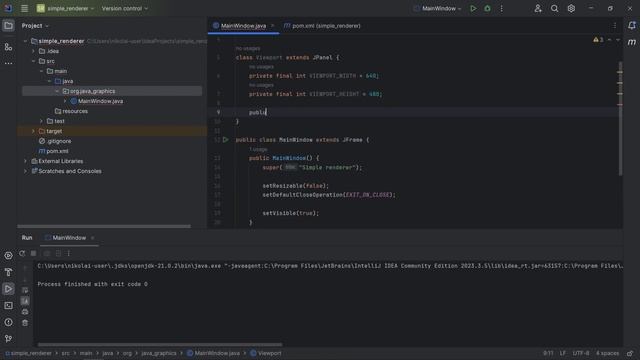Open editor tab options menu
This screenshot has height=360, width=640.
[x=615, y=26]
